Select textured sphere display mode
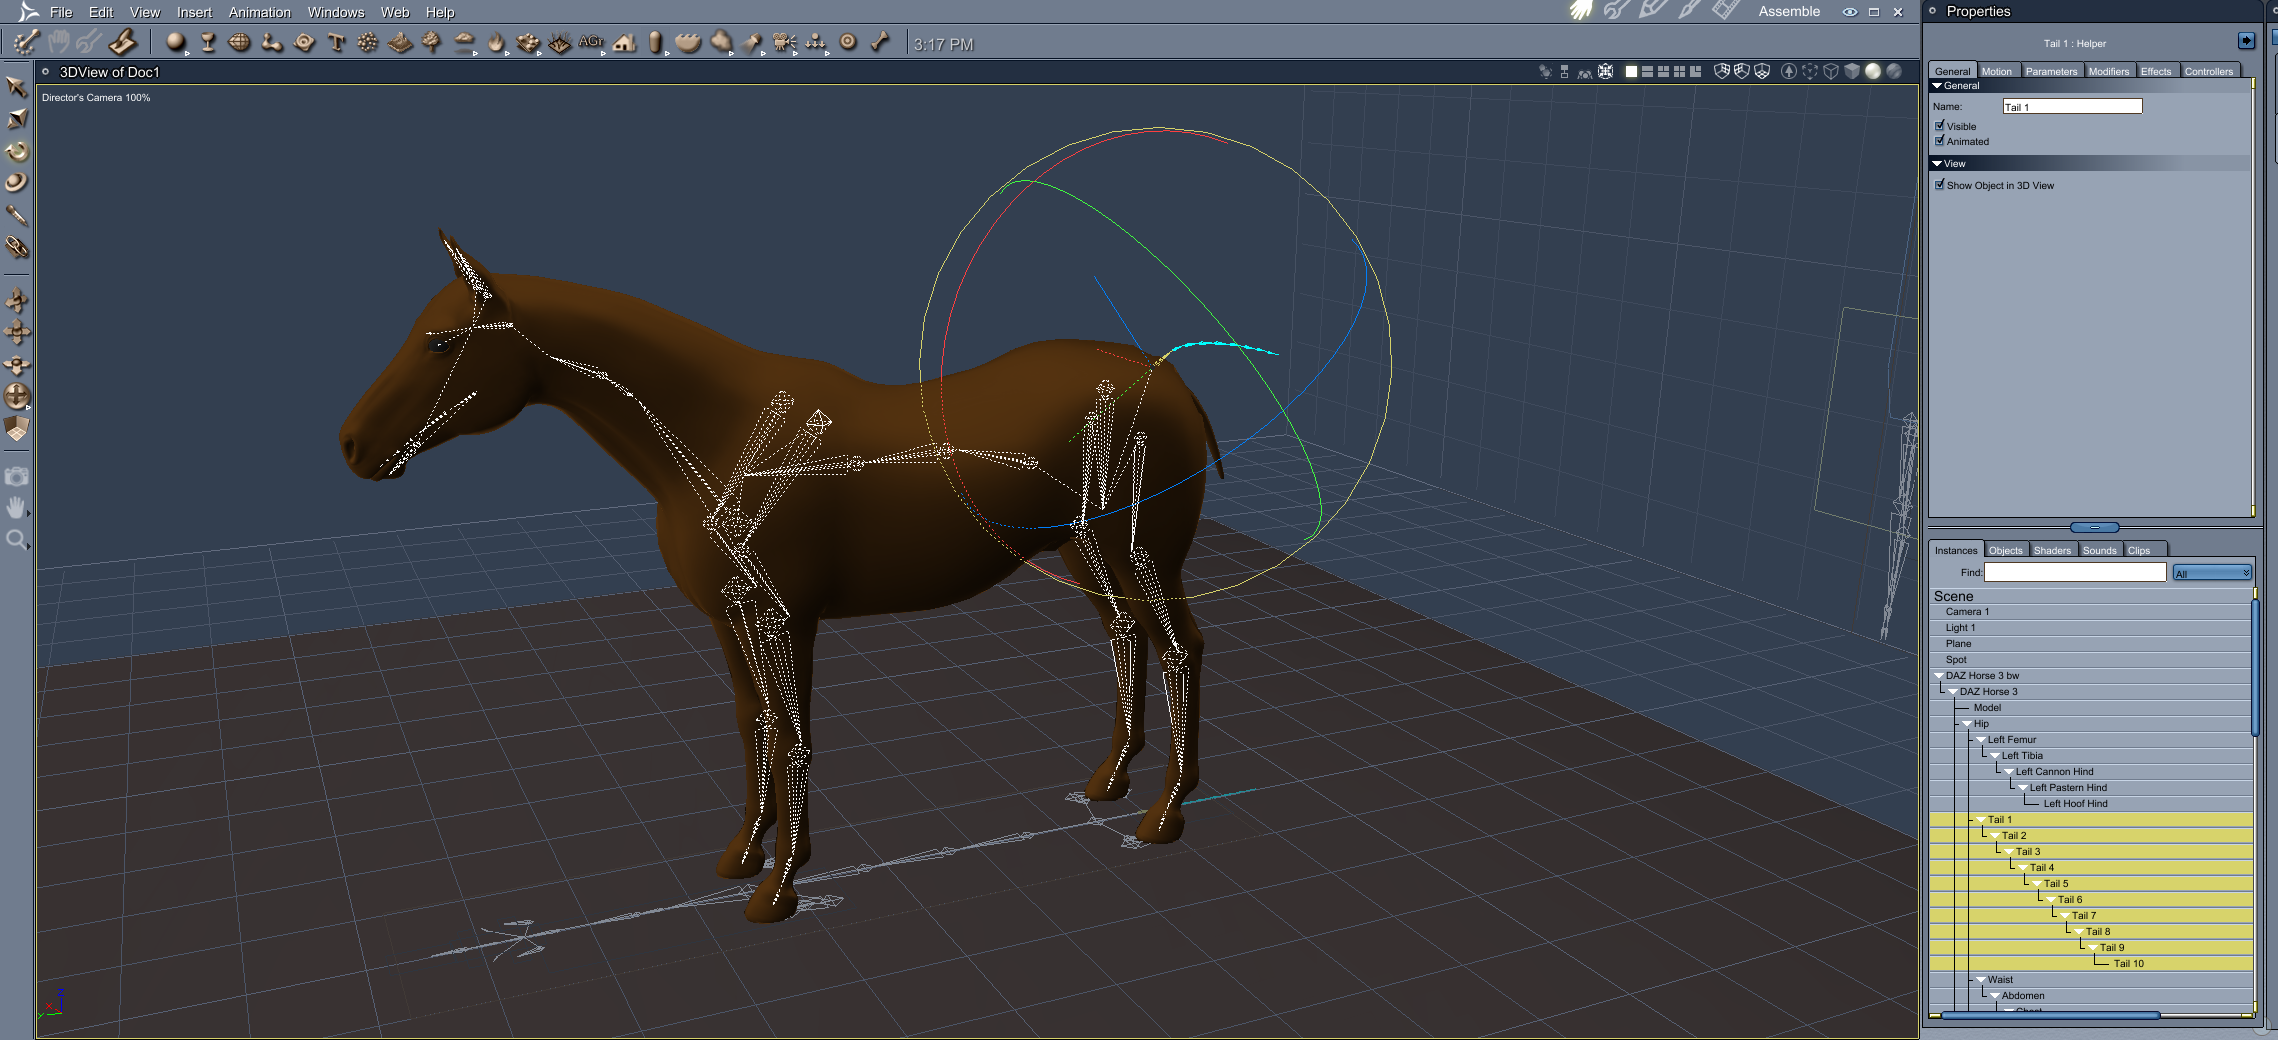The height and width of the screenshot is (1040, 2278). 1894,72
